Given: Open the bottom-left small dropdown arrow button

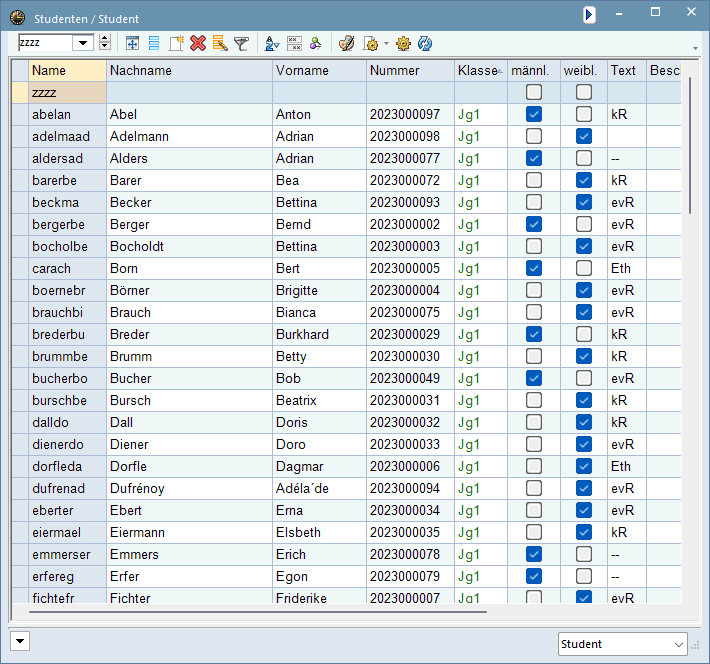Looking at the screenshot, I should tap(19, 641).
